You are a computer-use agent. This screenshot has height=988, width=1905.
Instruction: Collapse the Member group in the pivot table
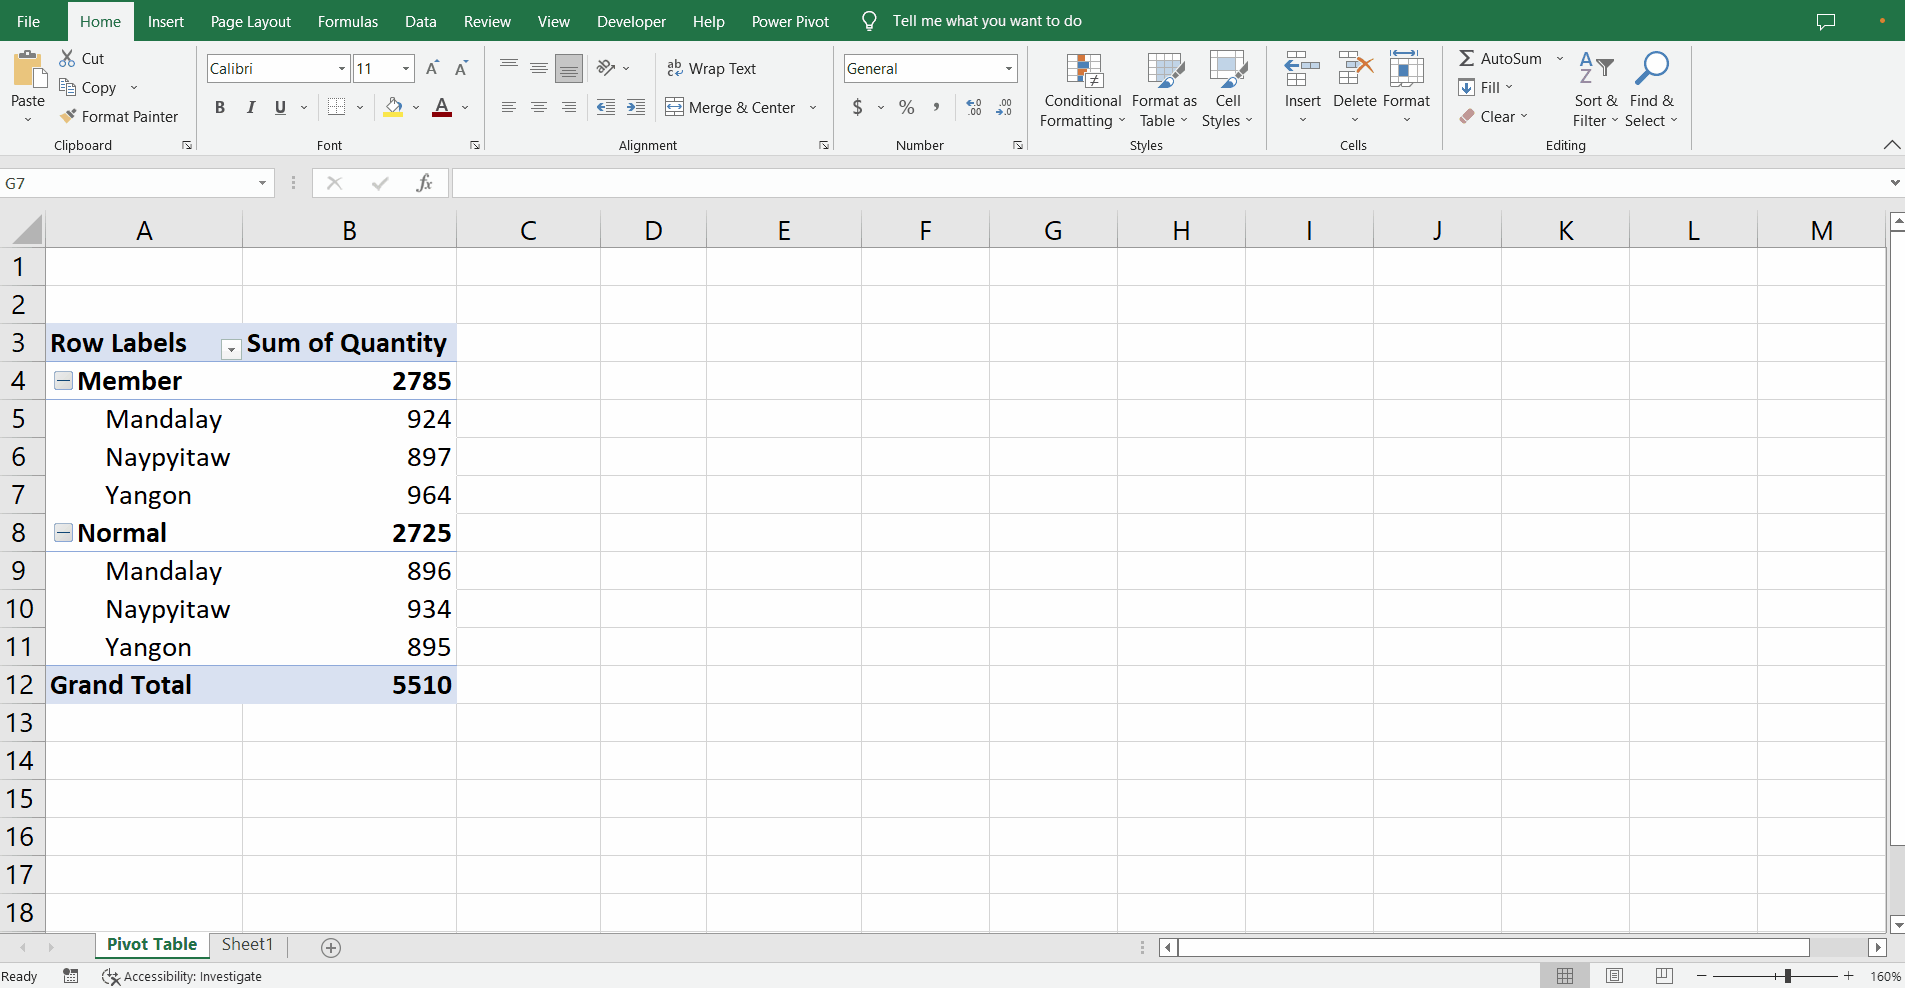click(63, 380)
